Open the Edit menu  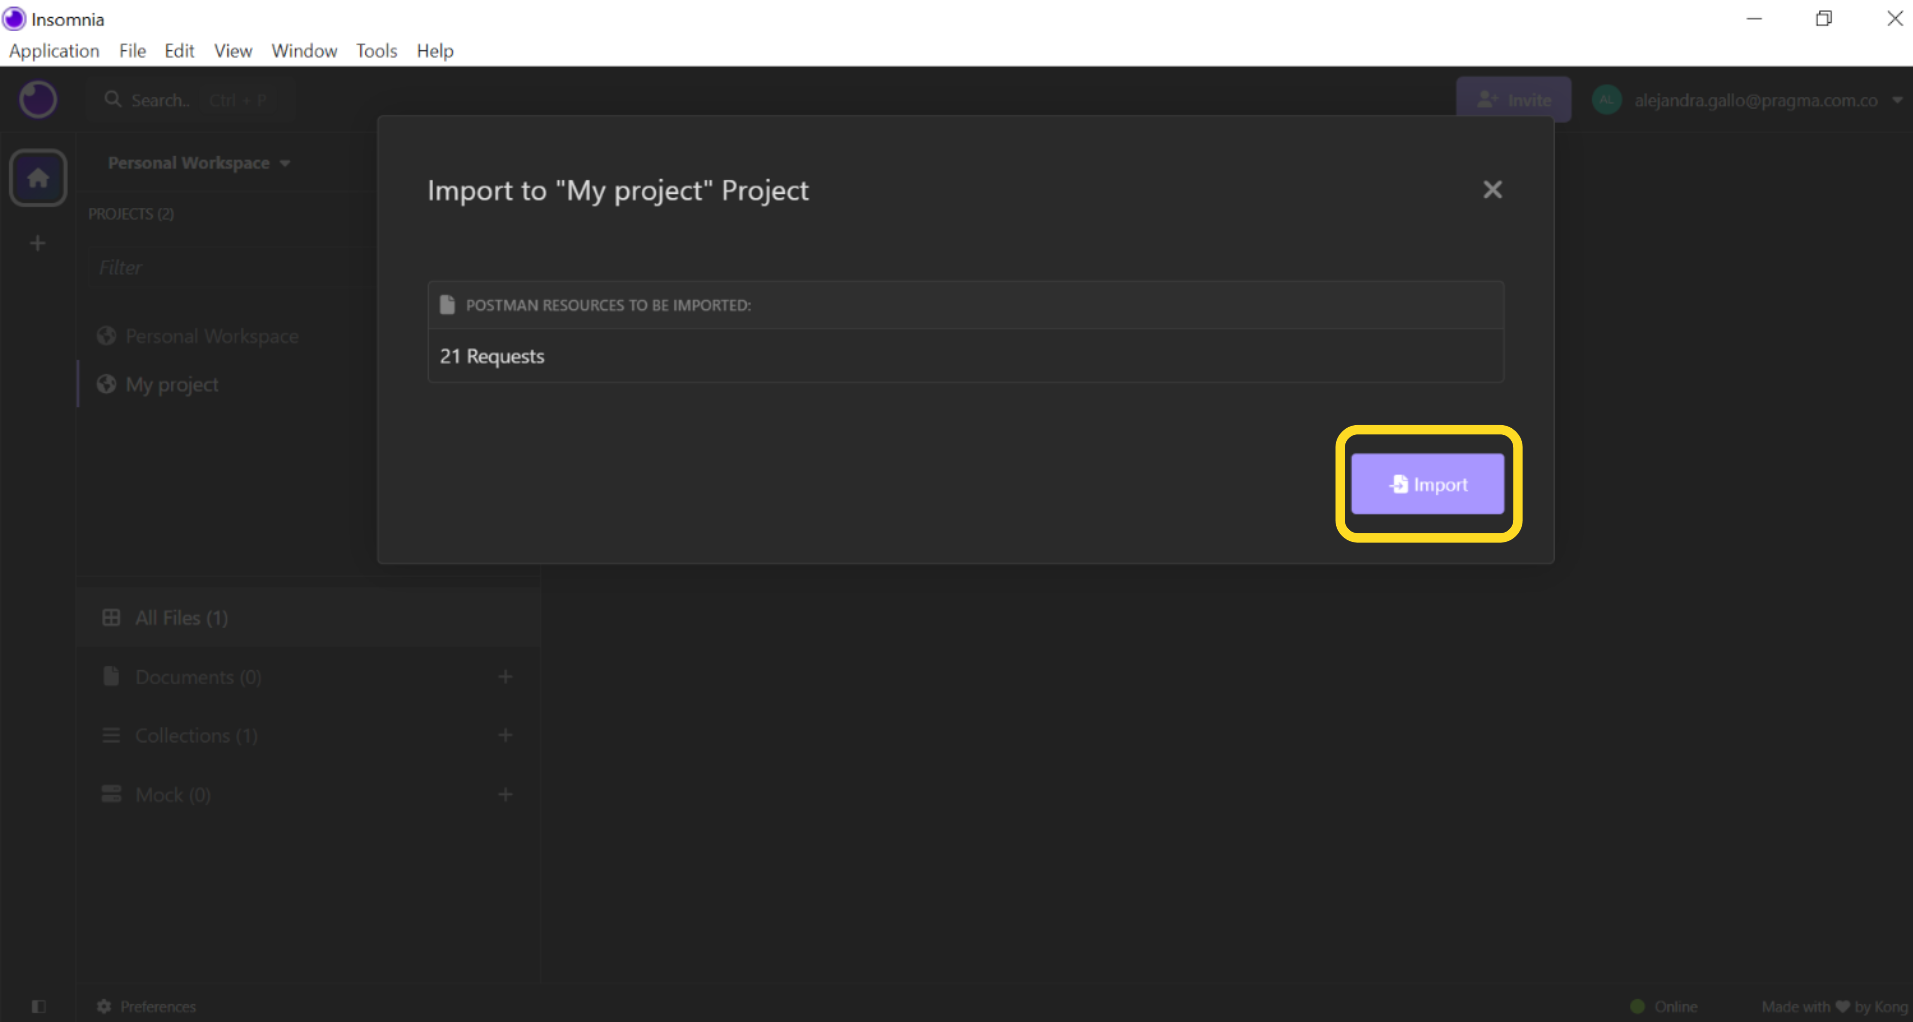(x=179, y=51)
